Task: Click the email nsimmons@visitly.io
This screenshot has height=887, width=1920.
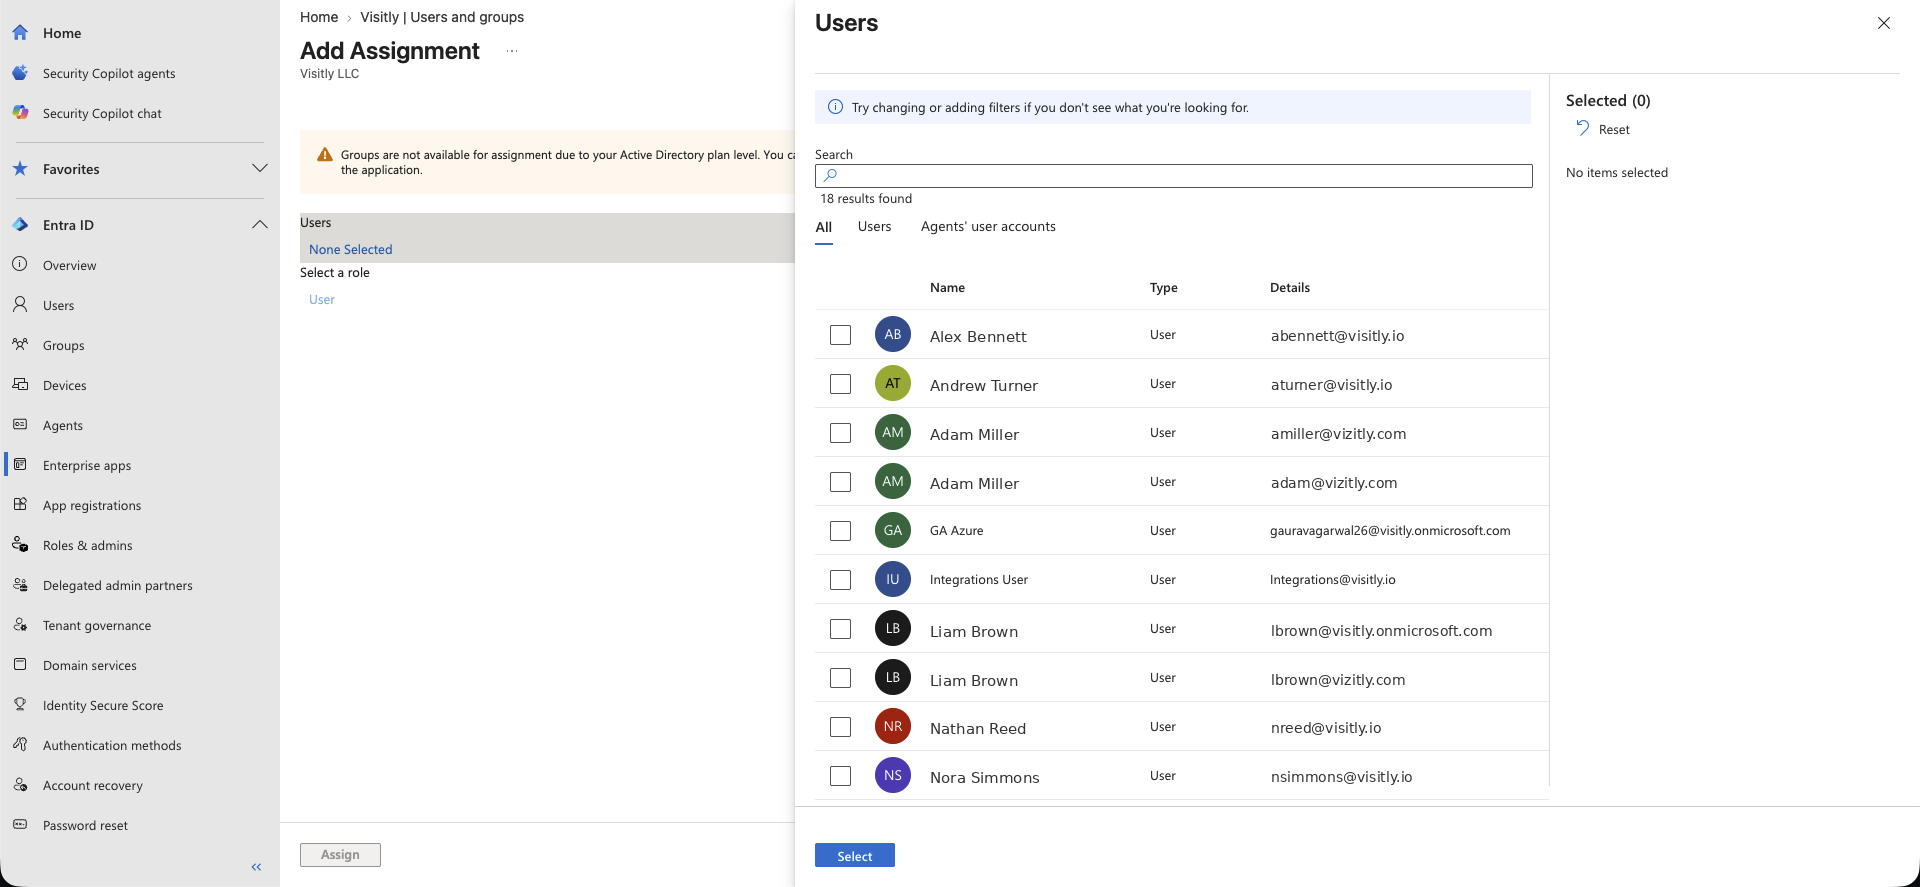Action: pos(1341,777)
